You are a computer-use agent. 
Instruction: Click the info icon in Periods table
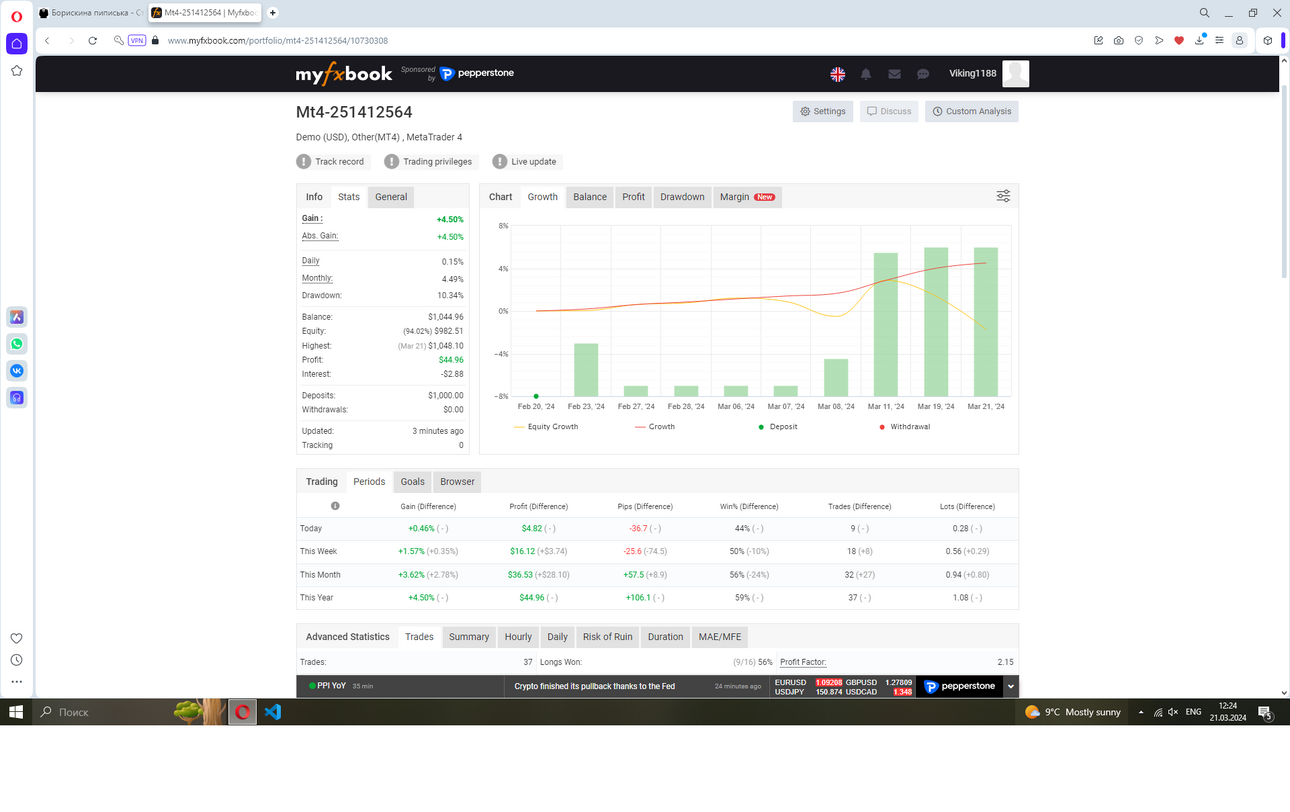[x=335, y=506]
